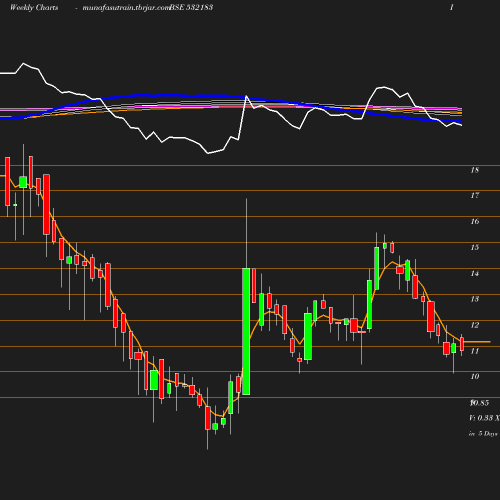
Task: Click the volume text 'V: 0.33 X'
Action: click(484, 418)
